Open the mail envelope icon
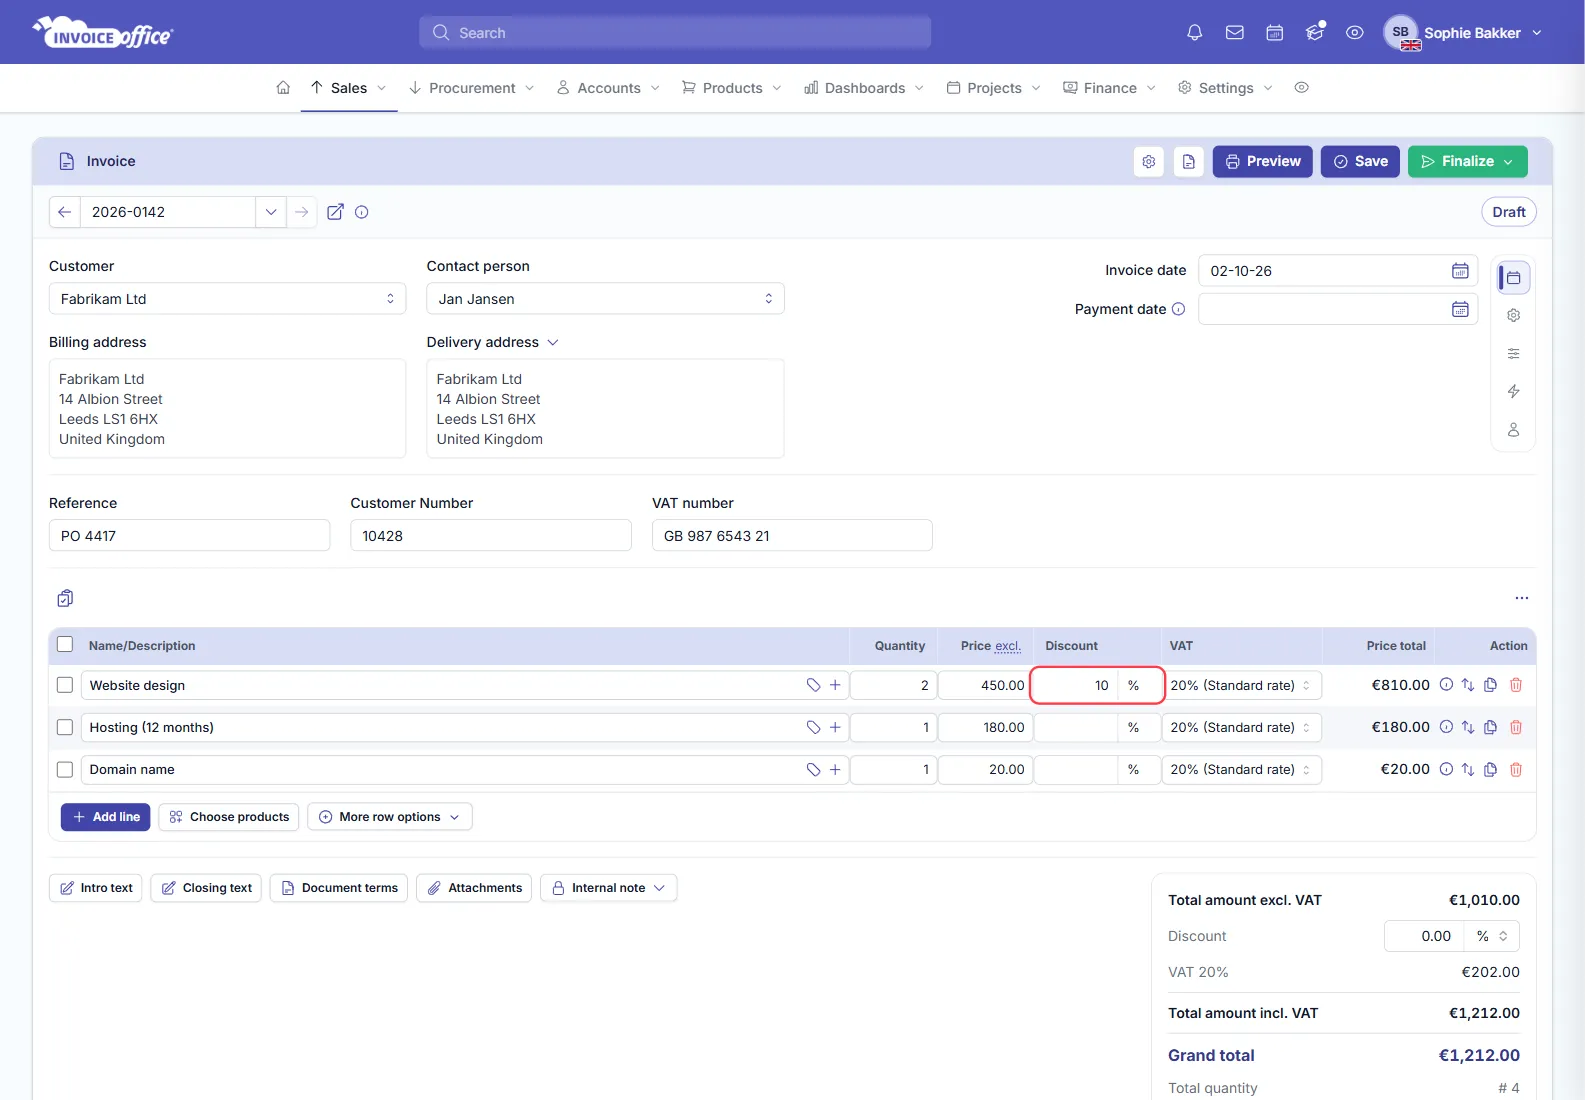1585x1100 pixels. (1235, 33)
